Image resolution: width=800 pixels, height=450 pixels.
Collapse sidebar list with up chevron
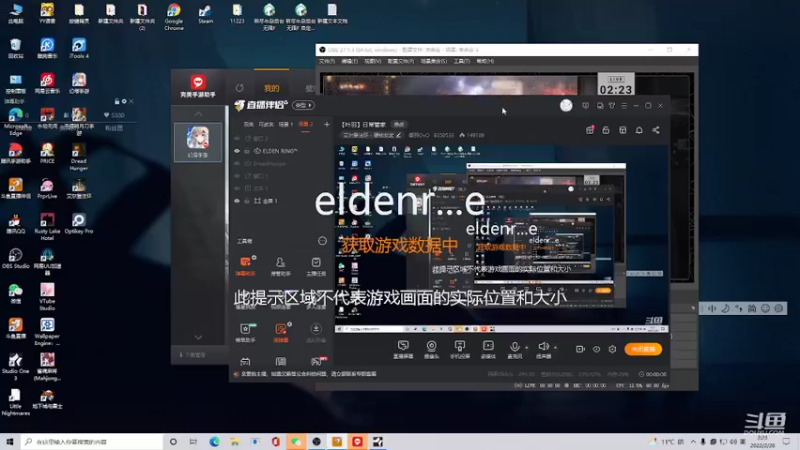point(198,113)
